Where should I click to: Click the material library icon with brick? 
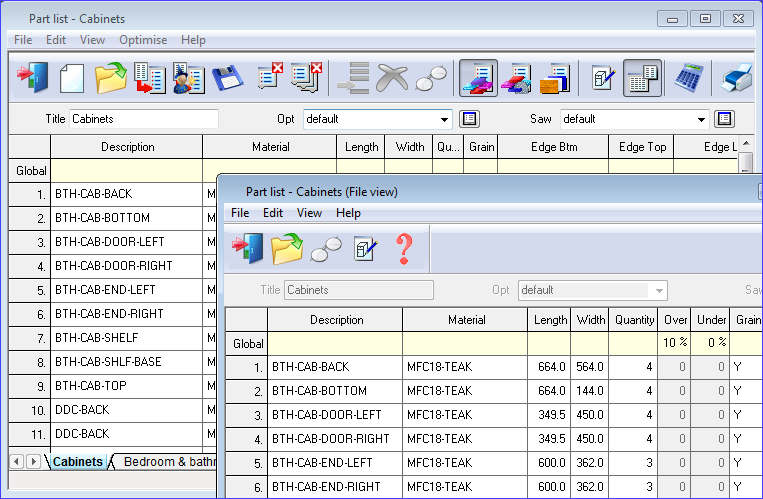pyautogui.click(x=555, y=78)
